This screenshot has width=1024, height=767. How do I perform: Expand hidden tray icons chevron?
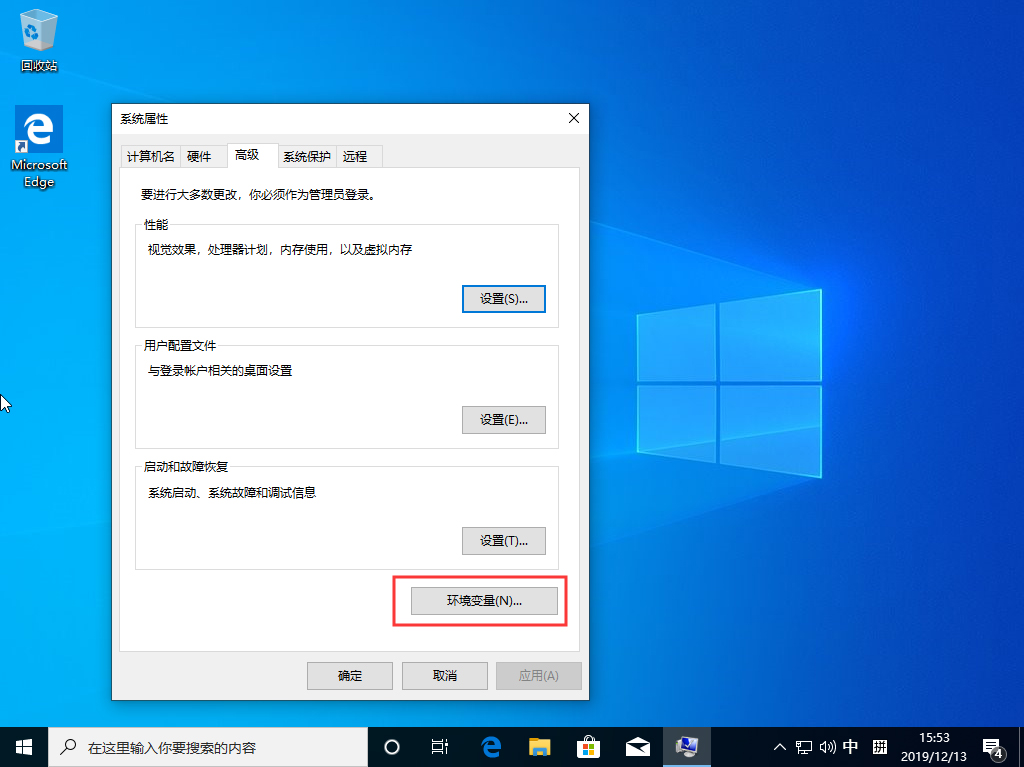[779, 746]
